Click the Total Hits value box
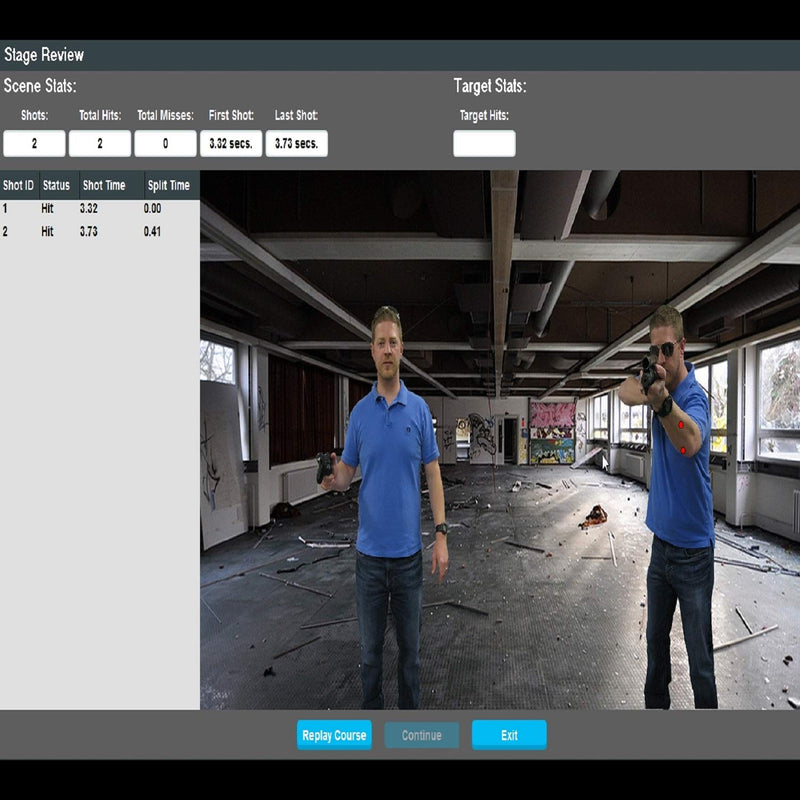This screenshot has width=800, height=800. 100,144
